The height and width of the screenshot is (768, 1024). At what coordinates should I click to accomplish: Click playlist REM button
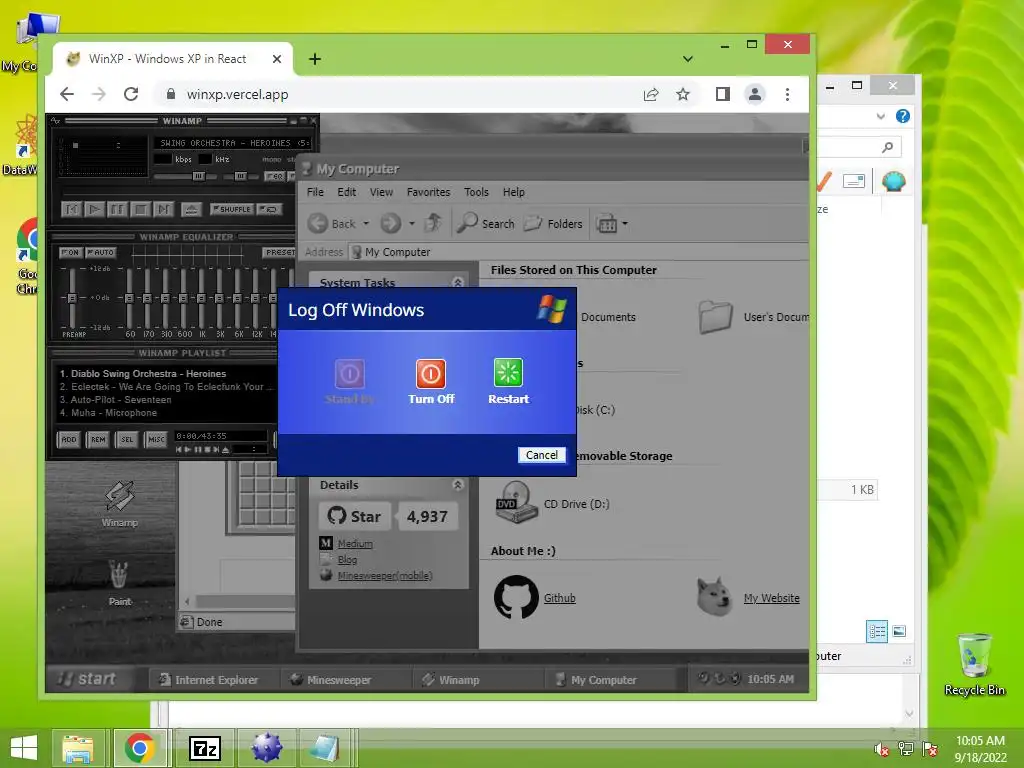(98, 440)
